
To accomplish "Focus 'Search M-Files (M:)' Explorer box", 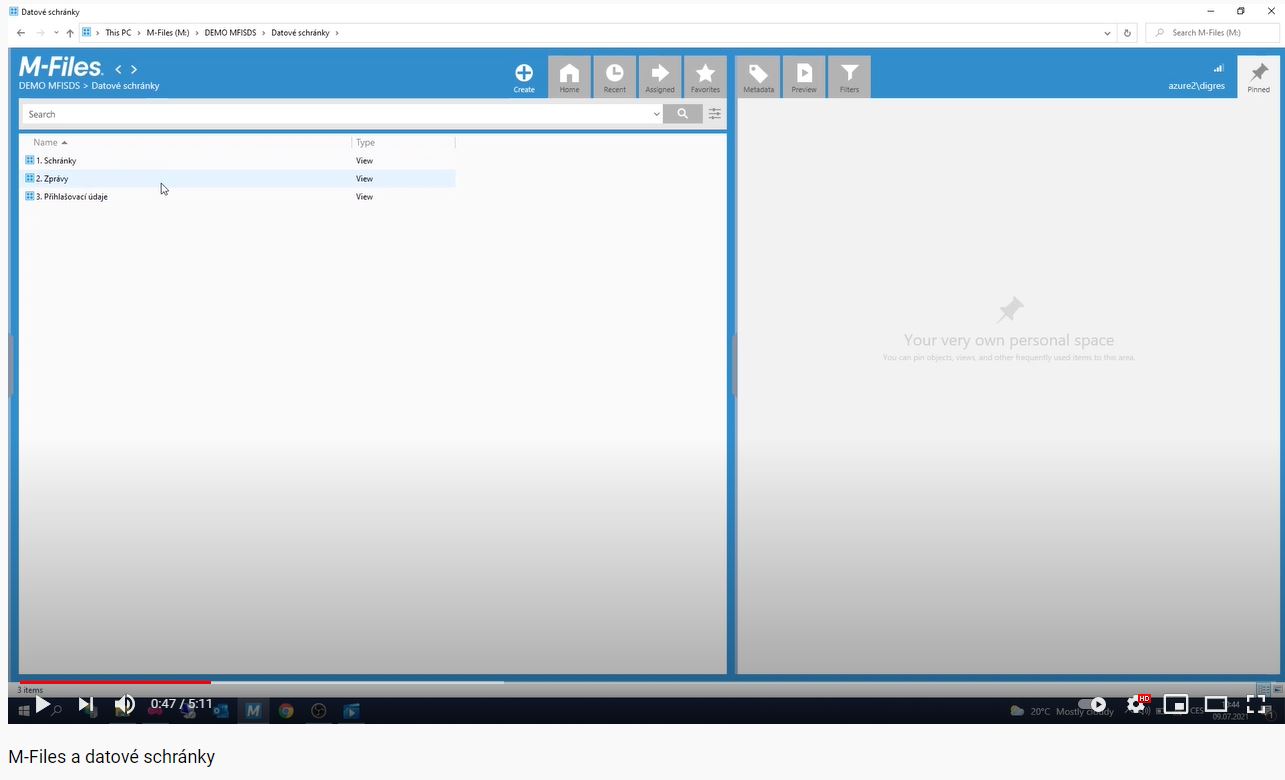I will pyautogui.click(x=1213, y=33).
